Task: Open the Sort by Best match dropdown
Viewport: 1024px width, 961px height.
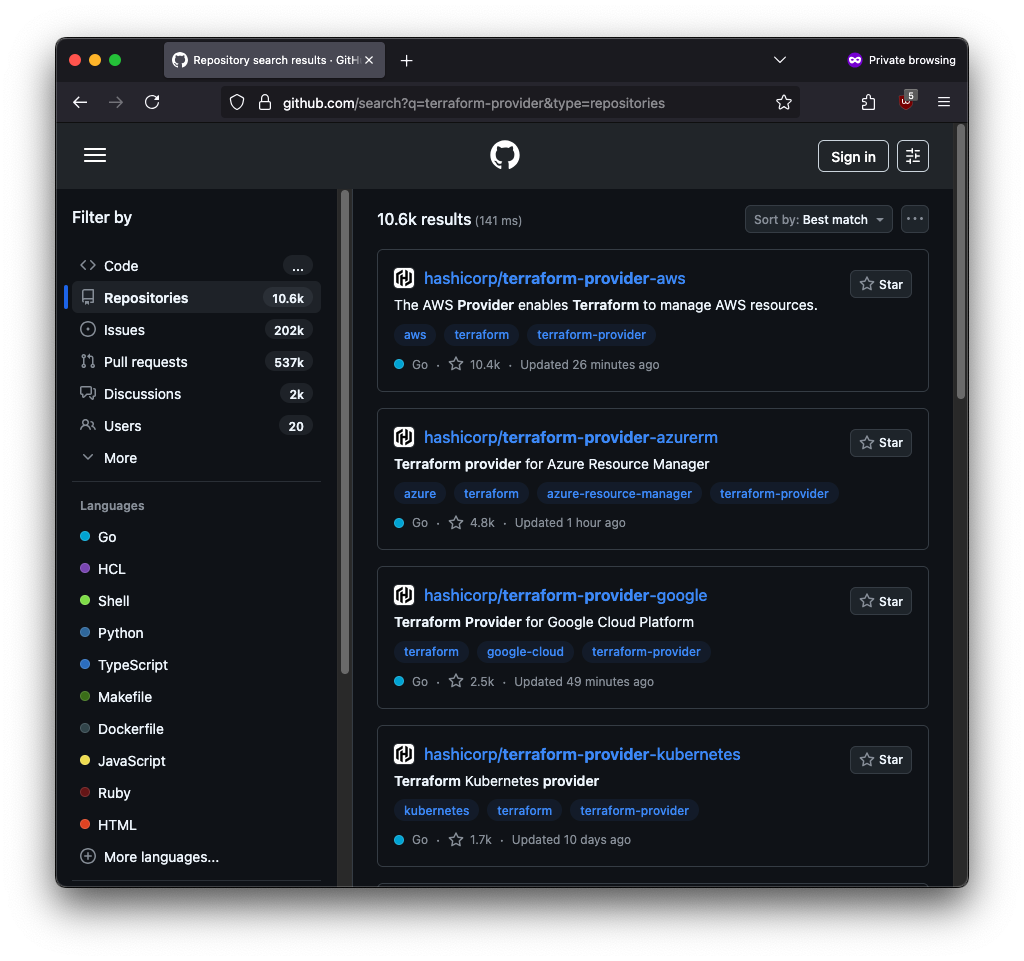Action: 818,219
